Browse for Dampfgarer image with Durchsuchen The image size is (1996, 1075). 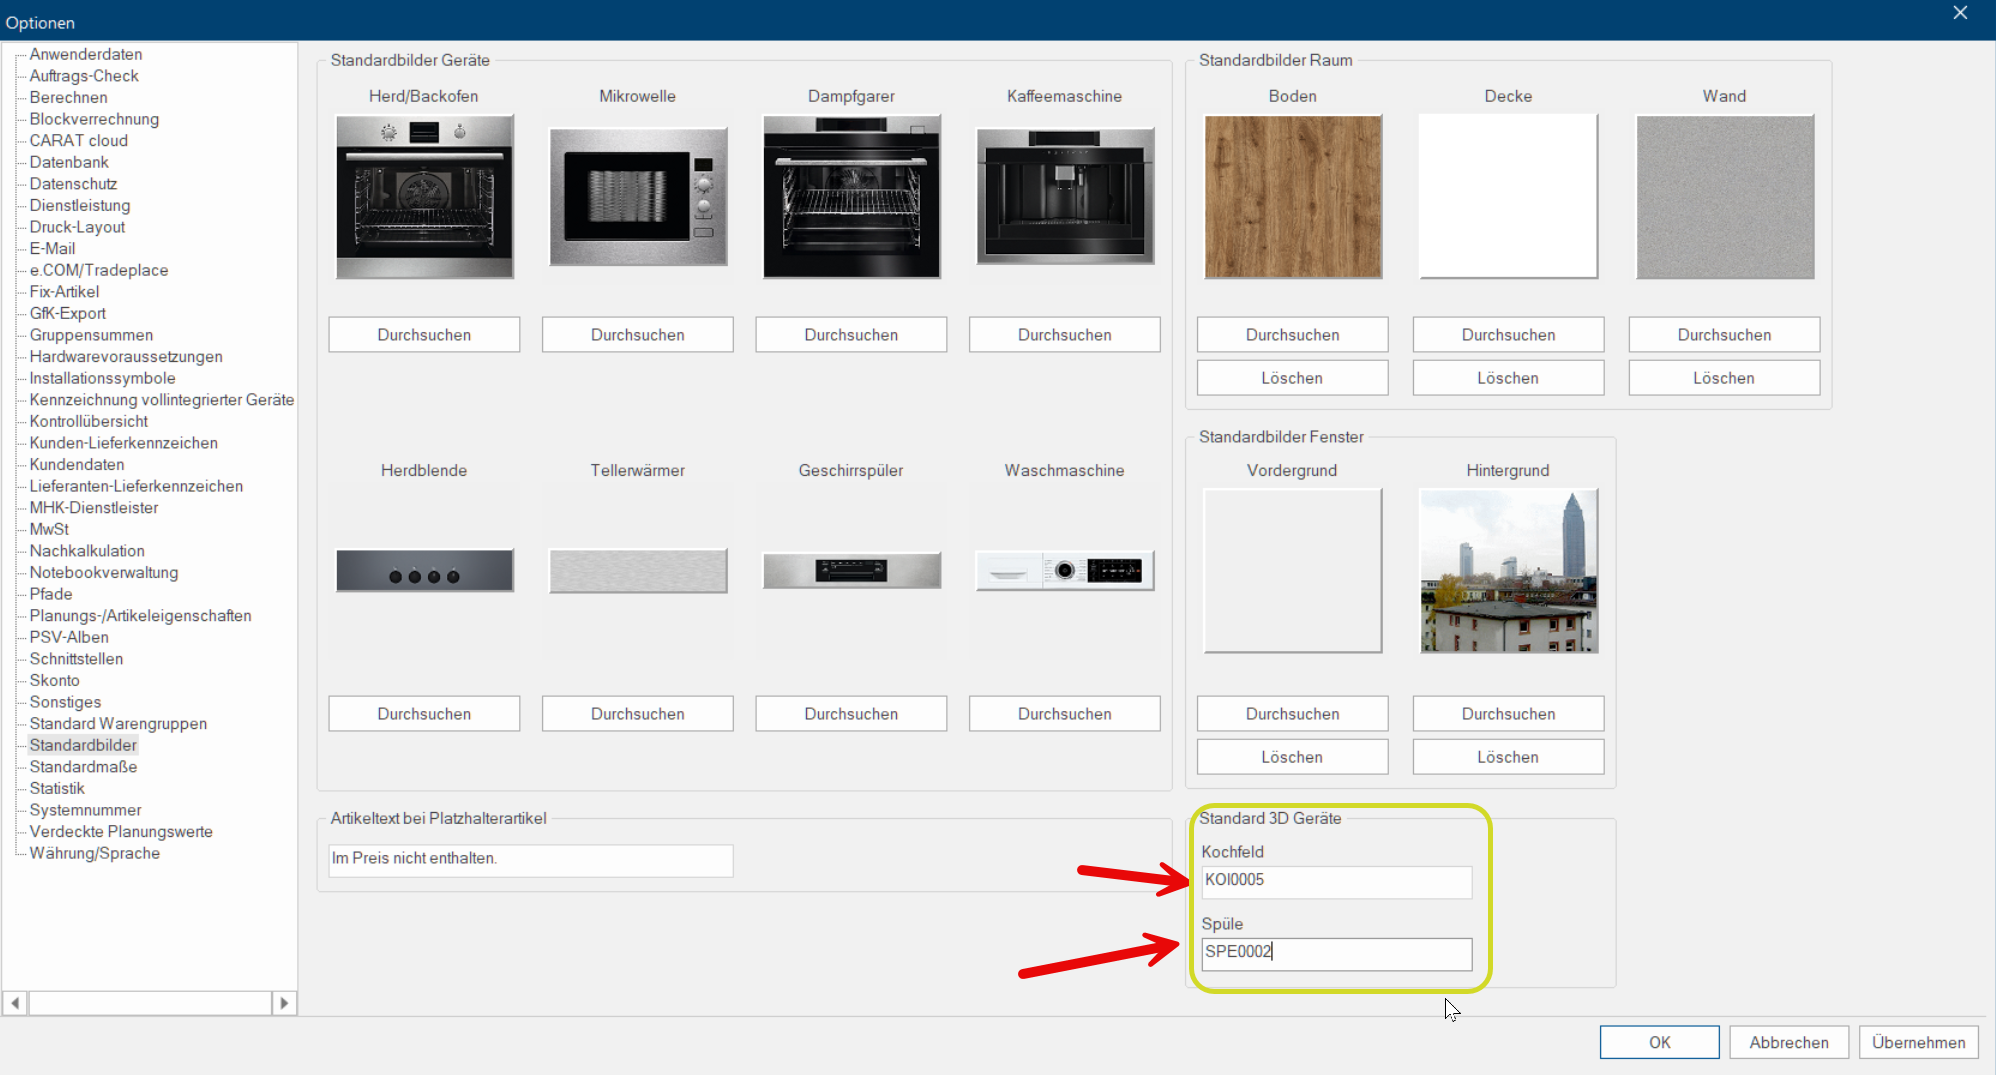pos(851,335)
